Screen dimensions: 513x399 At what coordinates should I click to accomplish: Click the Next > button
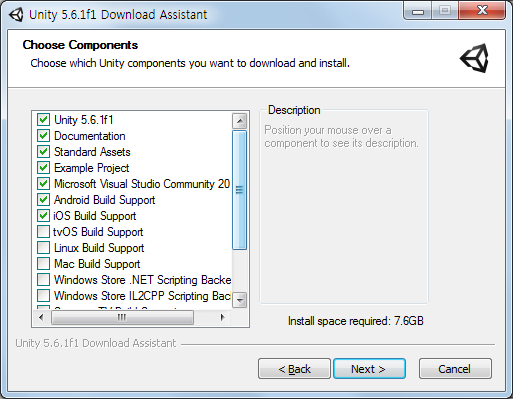[369, 369]
